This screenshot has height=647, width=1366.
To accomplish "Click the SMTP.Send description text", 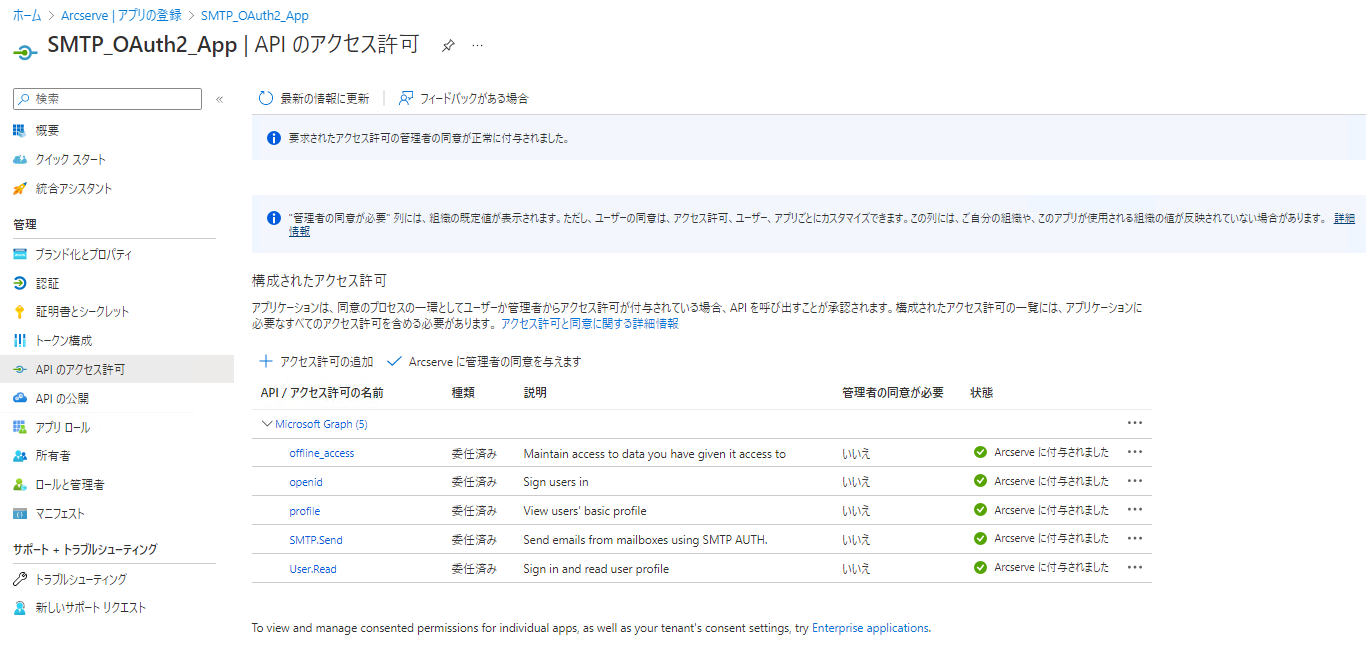I will click(x=645, y=540).
